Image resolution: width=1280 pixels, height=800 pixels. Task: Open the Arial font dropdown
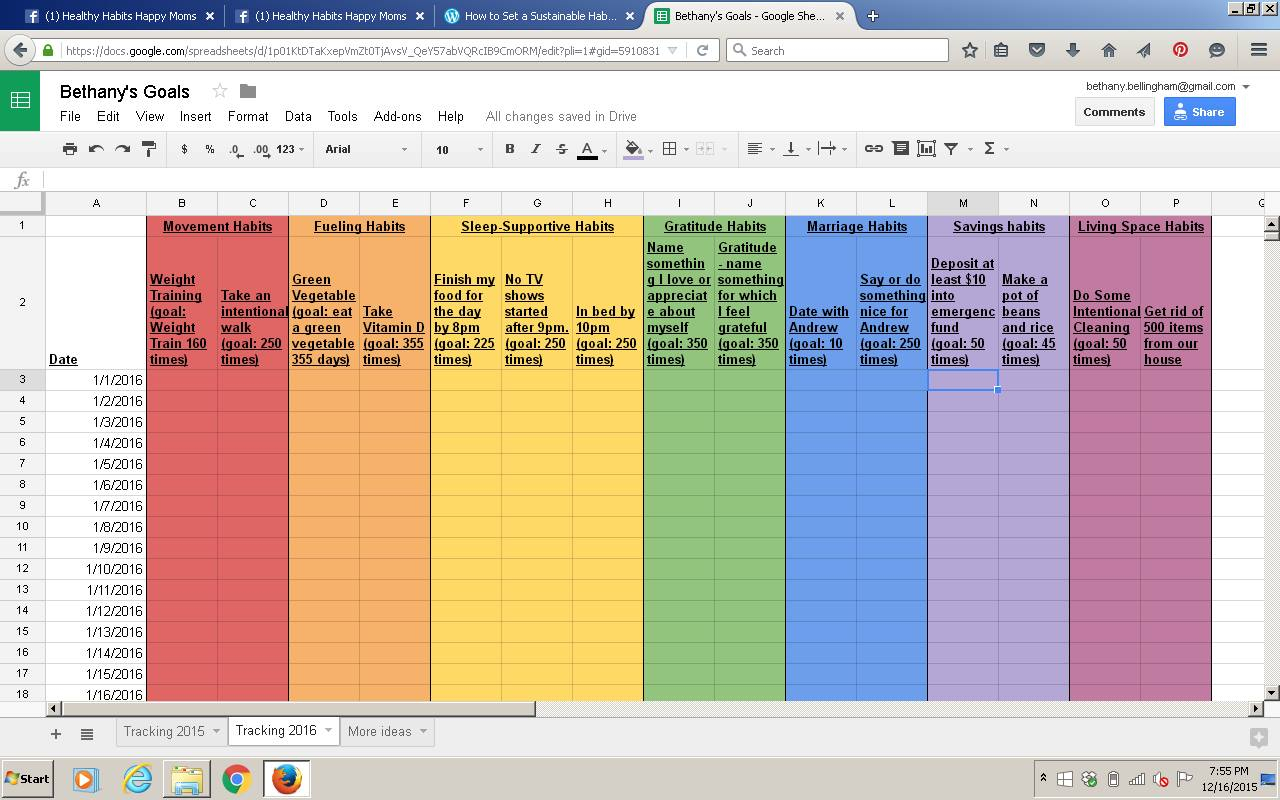(x=366, y=149)
